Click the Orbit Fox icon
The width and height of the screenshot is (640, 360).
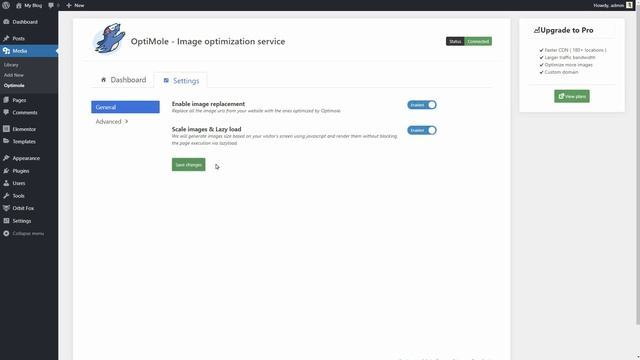(x=6, y=208)
